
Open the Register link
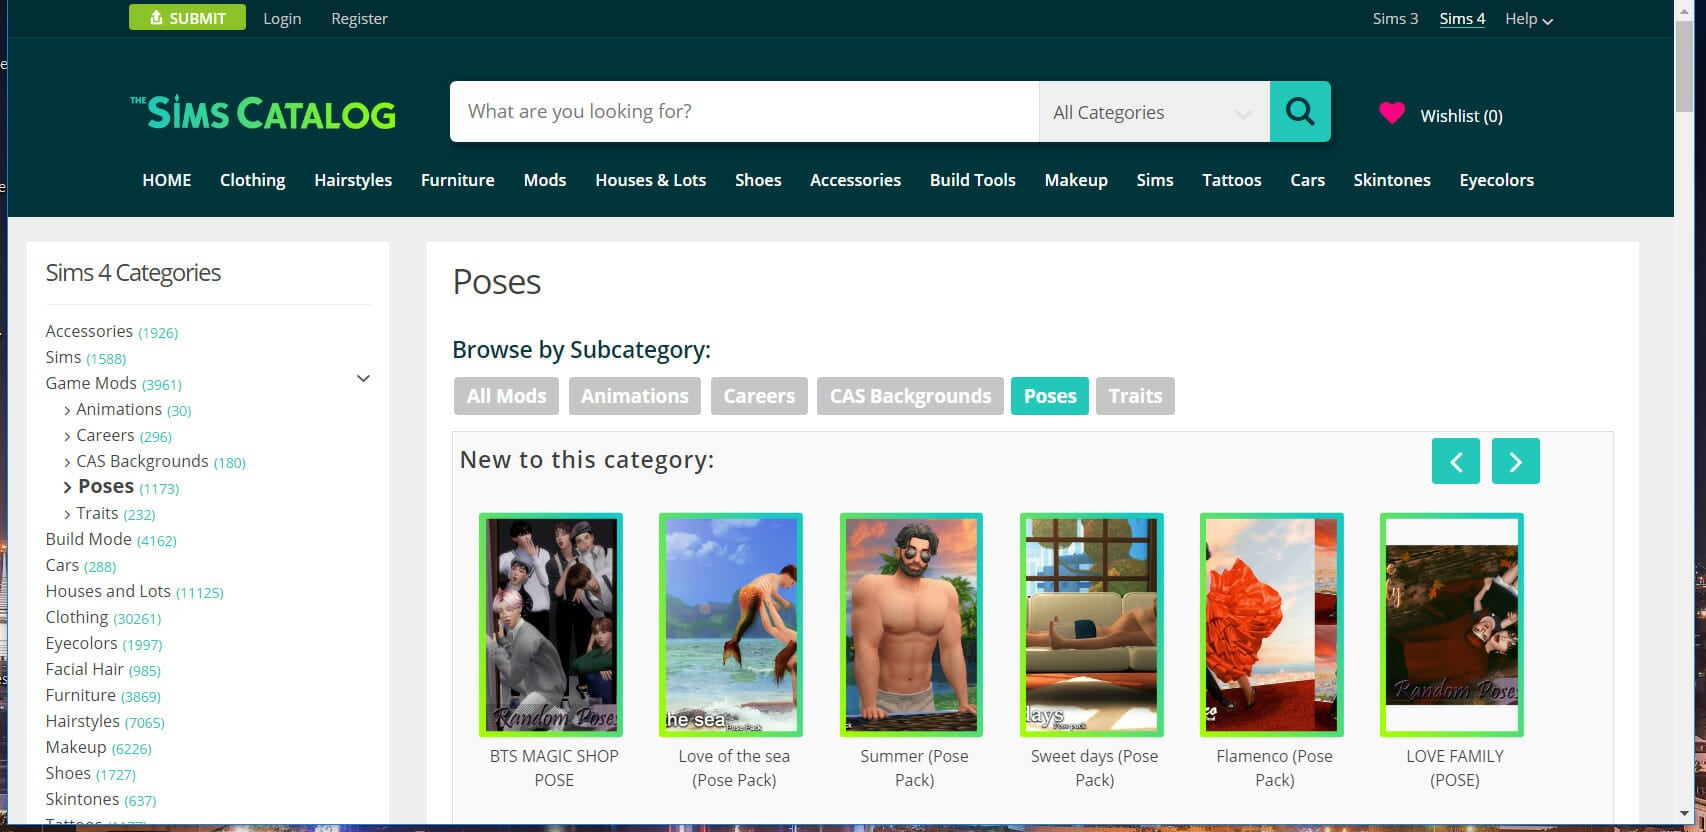pos(359,19)
